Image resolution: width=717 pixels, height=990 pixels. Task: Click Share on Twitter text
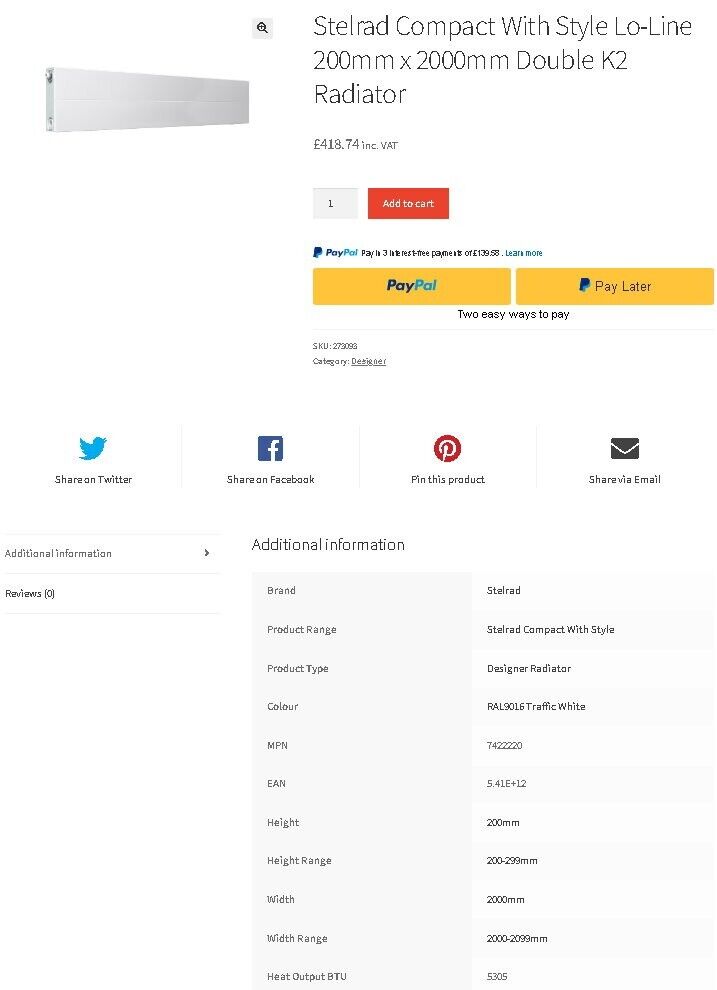93,479
